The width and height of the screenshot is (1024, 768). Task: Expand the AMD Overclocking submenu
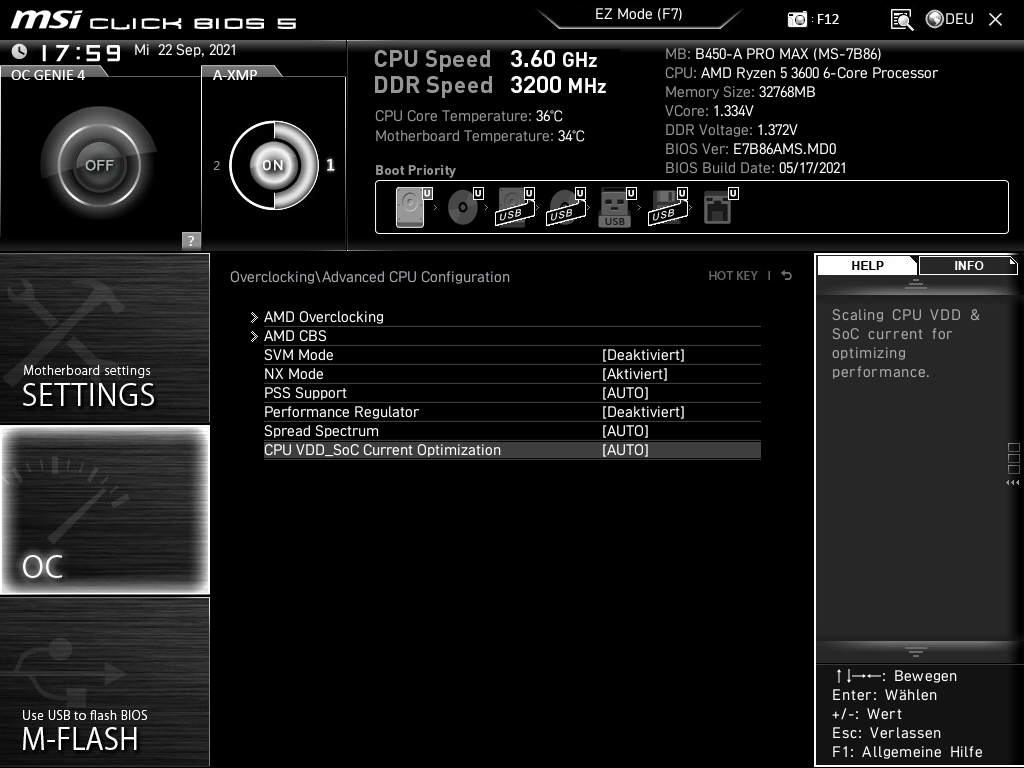point(323,317)
